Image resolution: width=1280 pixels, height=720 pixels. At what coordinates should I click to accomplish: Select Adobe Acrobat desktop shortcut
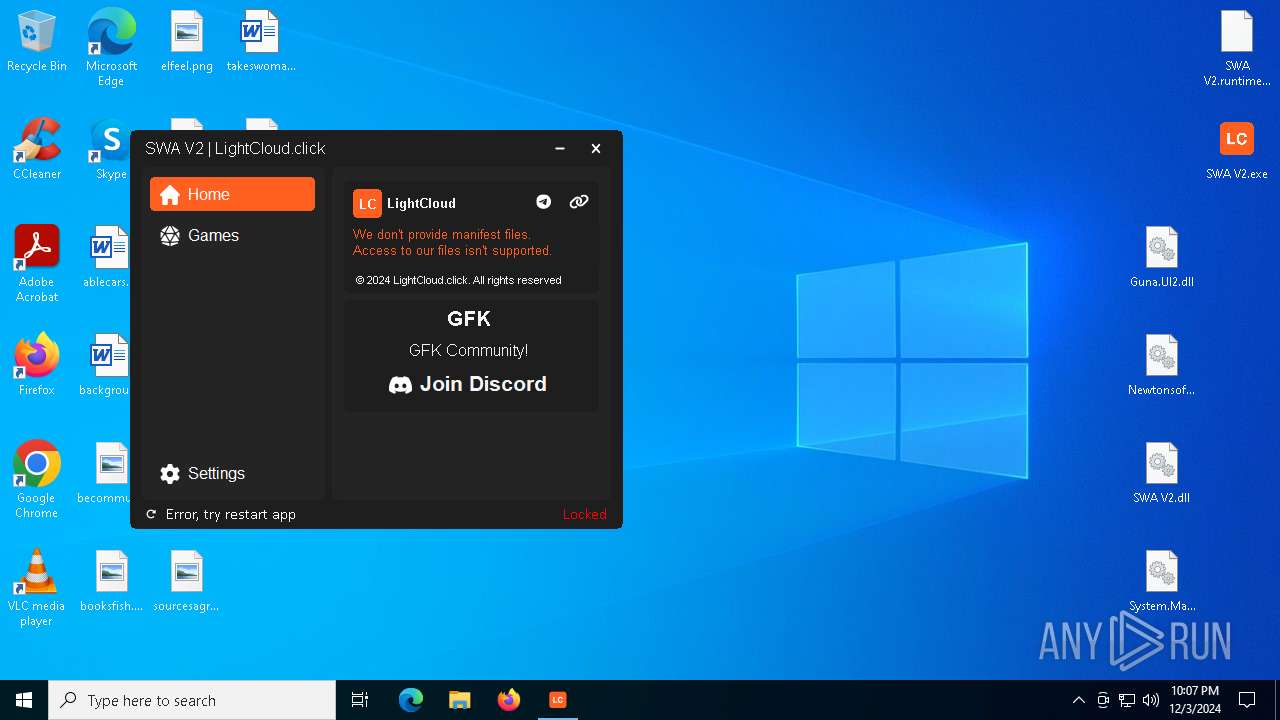coord(37,264)
